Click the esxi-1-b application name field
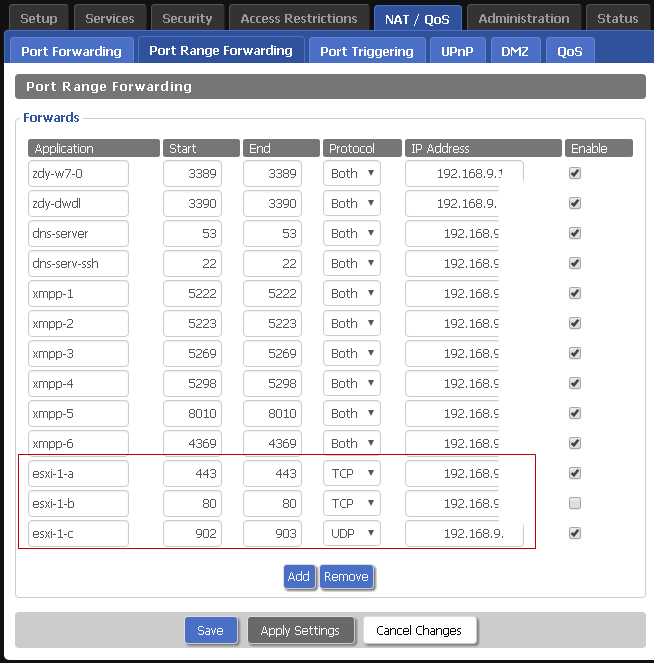 (79, 503)
